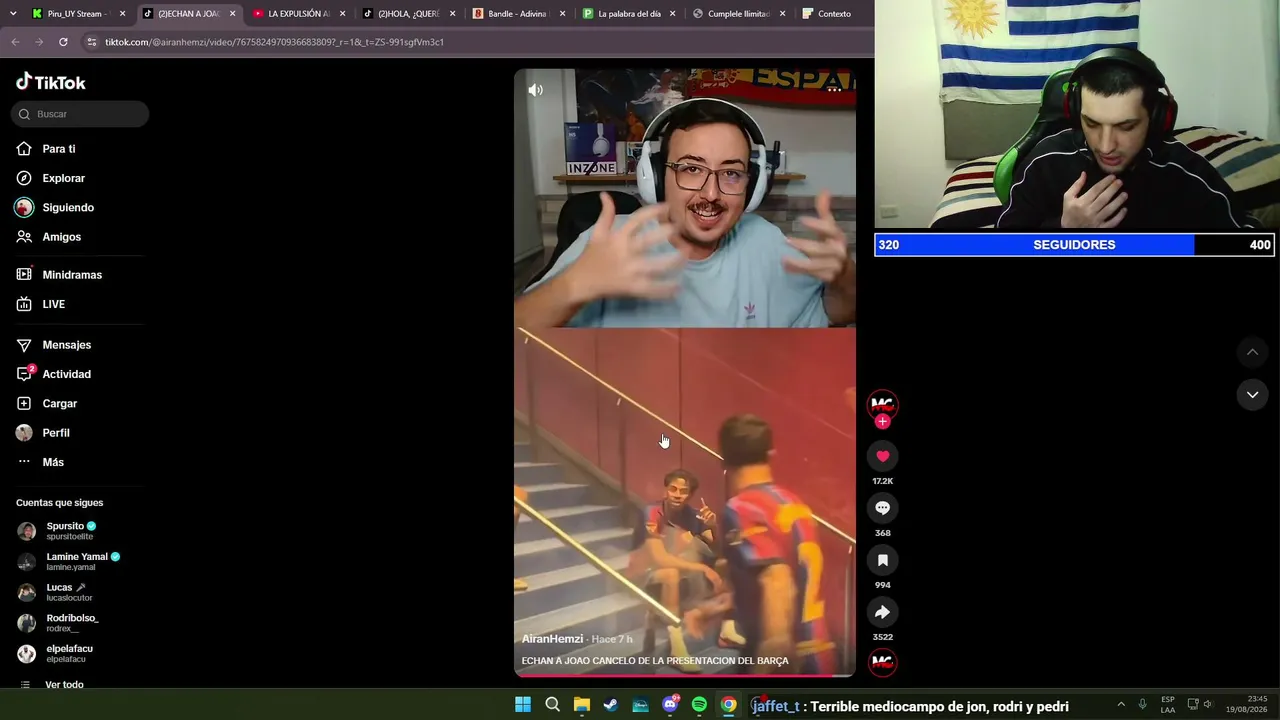Image resolution: width=1280 pixels, height=720 pixels.
Task: Open AiranHemzi author name on video
Action: click(552, 639)
